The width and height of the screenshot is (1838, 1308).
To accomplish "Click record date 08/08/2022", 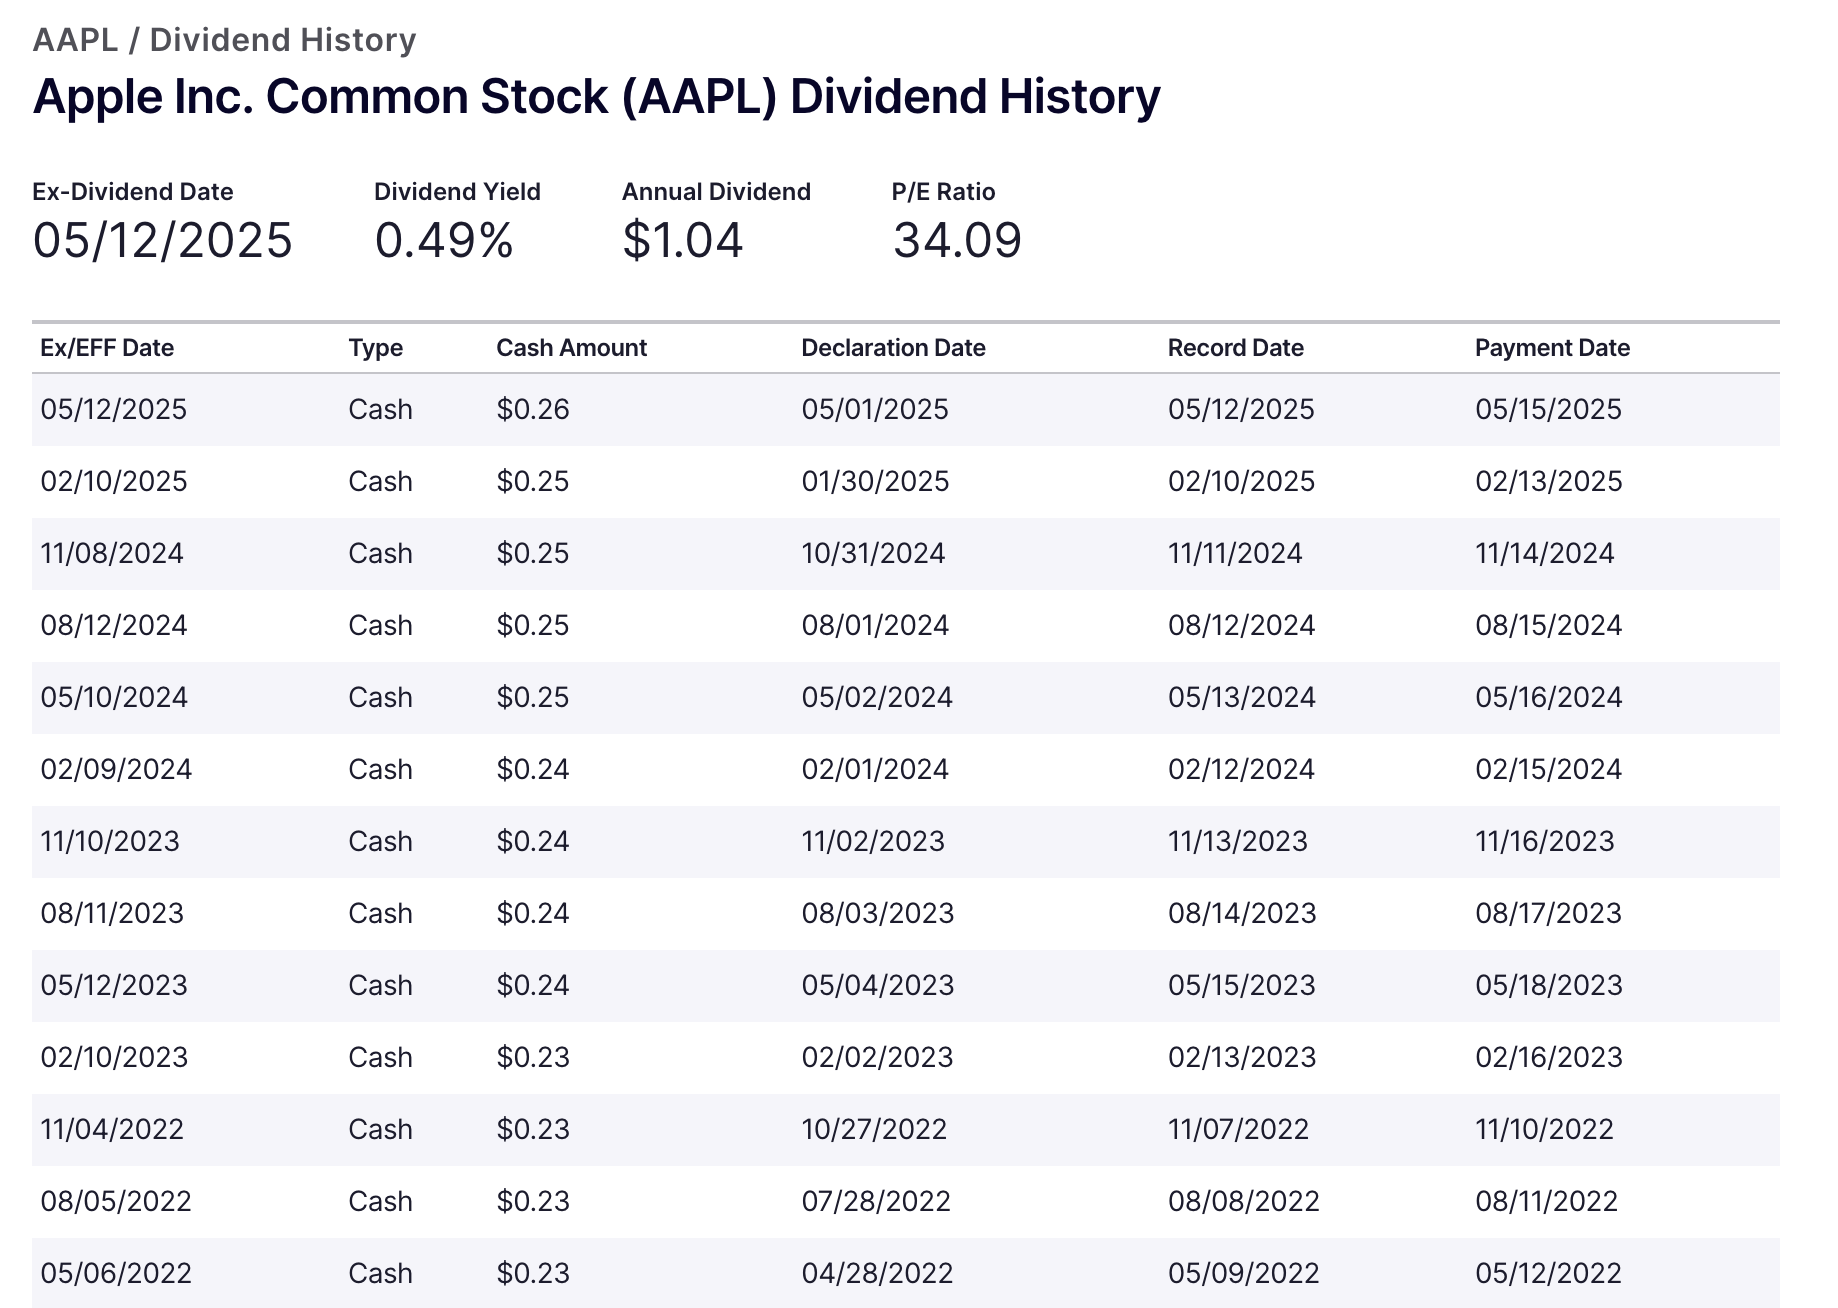I will coord(1244,1201).
